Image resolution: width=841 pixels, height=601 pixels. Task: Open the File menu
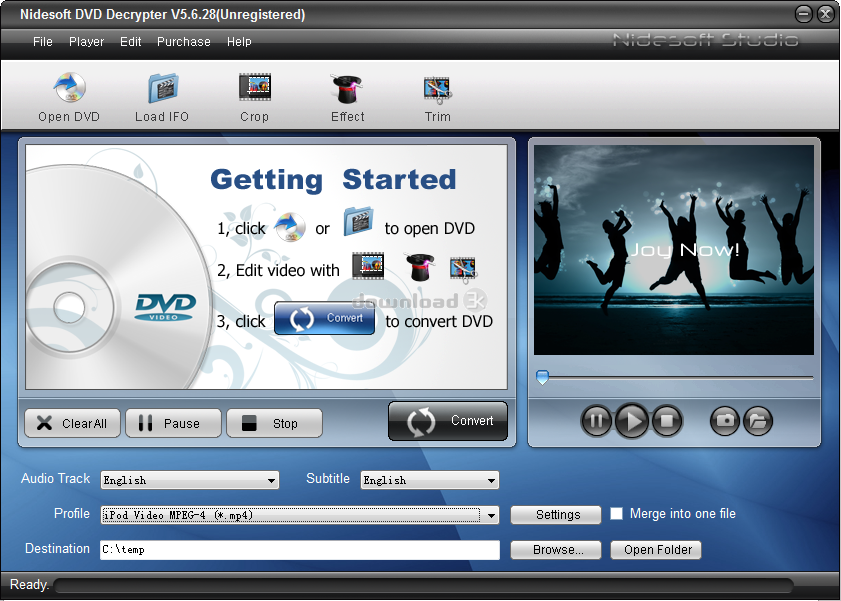(43, 42)
